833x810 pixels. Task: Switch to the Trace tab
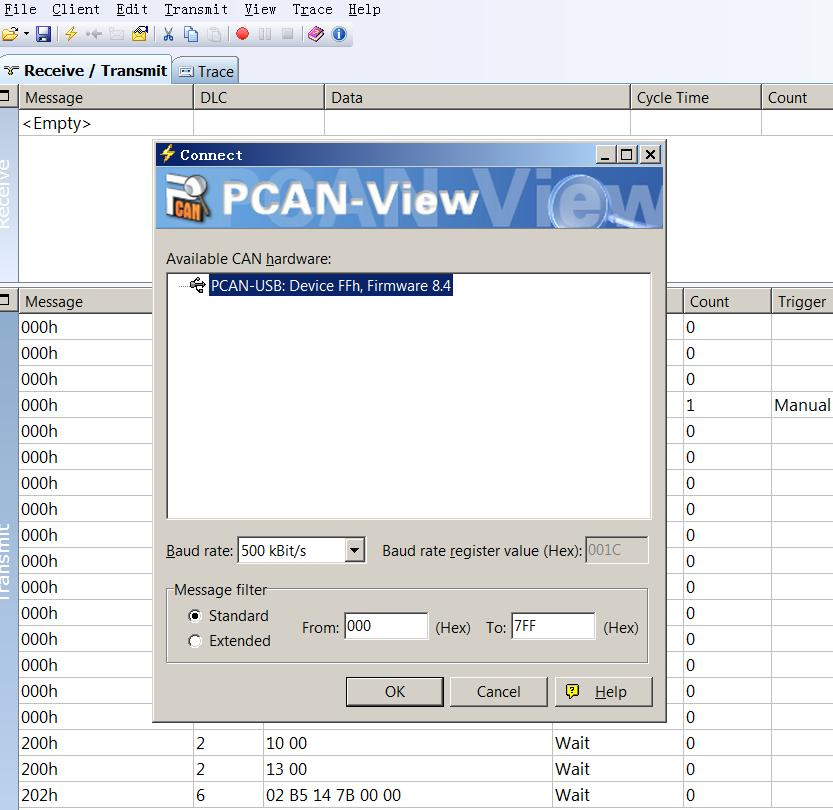point(206,71)
